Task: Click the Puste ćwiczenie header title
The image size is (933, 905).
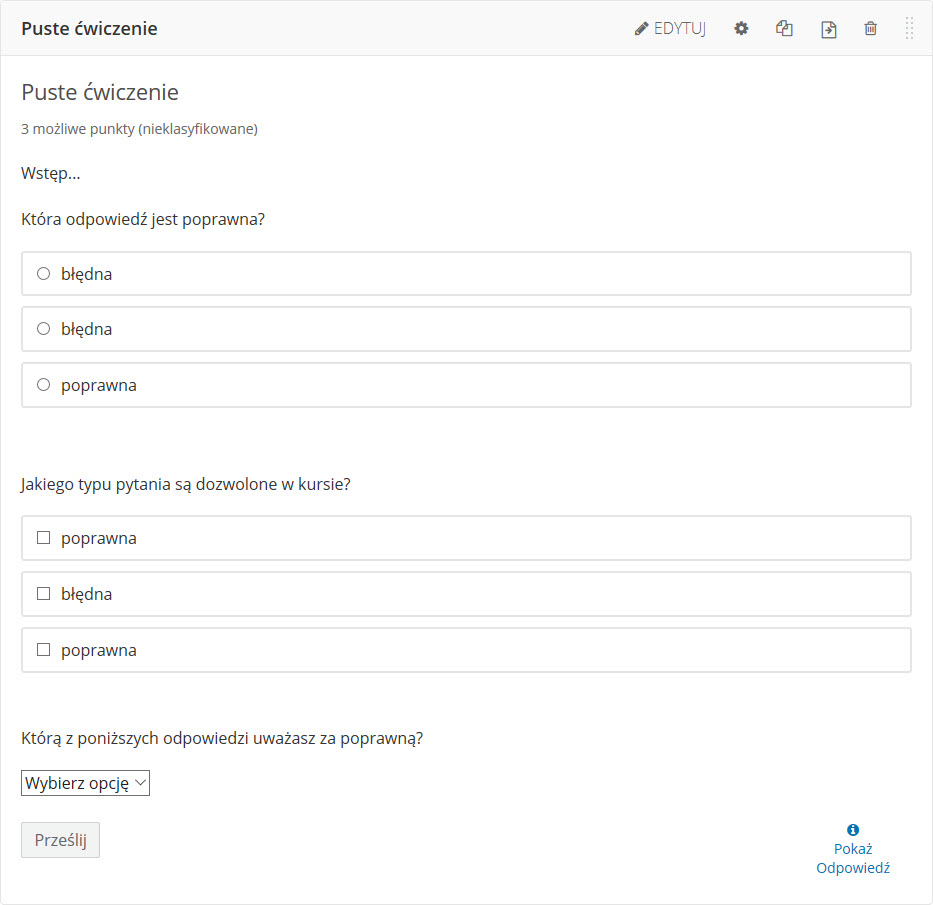Action: 89,29
